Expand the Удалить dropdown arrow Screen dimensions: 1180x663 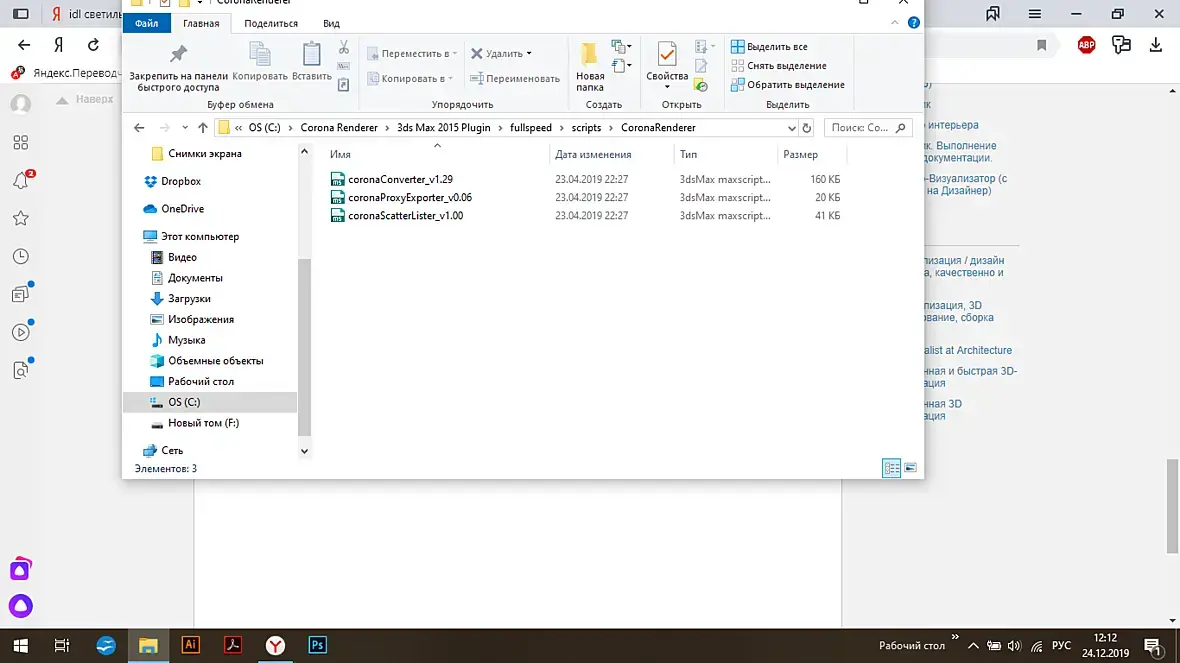[529, 53]
